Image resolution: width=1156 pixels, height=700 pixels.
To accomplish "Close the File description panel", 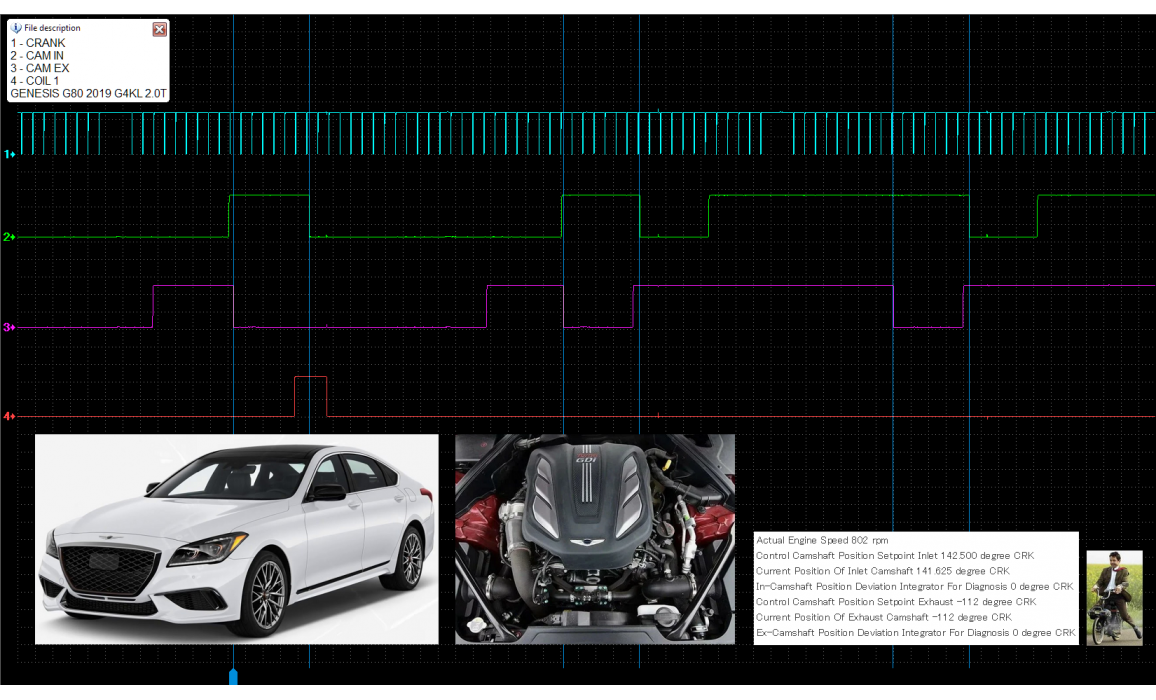I will [159, 29].
